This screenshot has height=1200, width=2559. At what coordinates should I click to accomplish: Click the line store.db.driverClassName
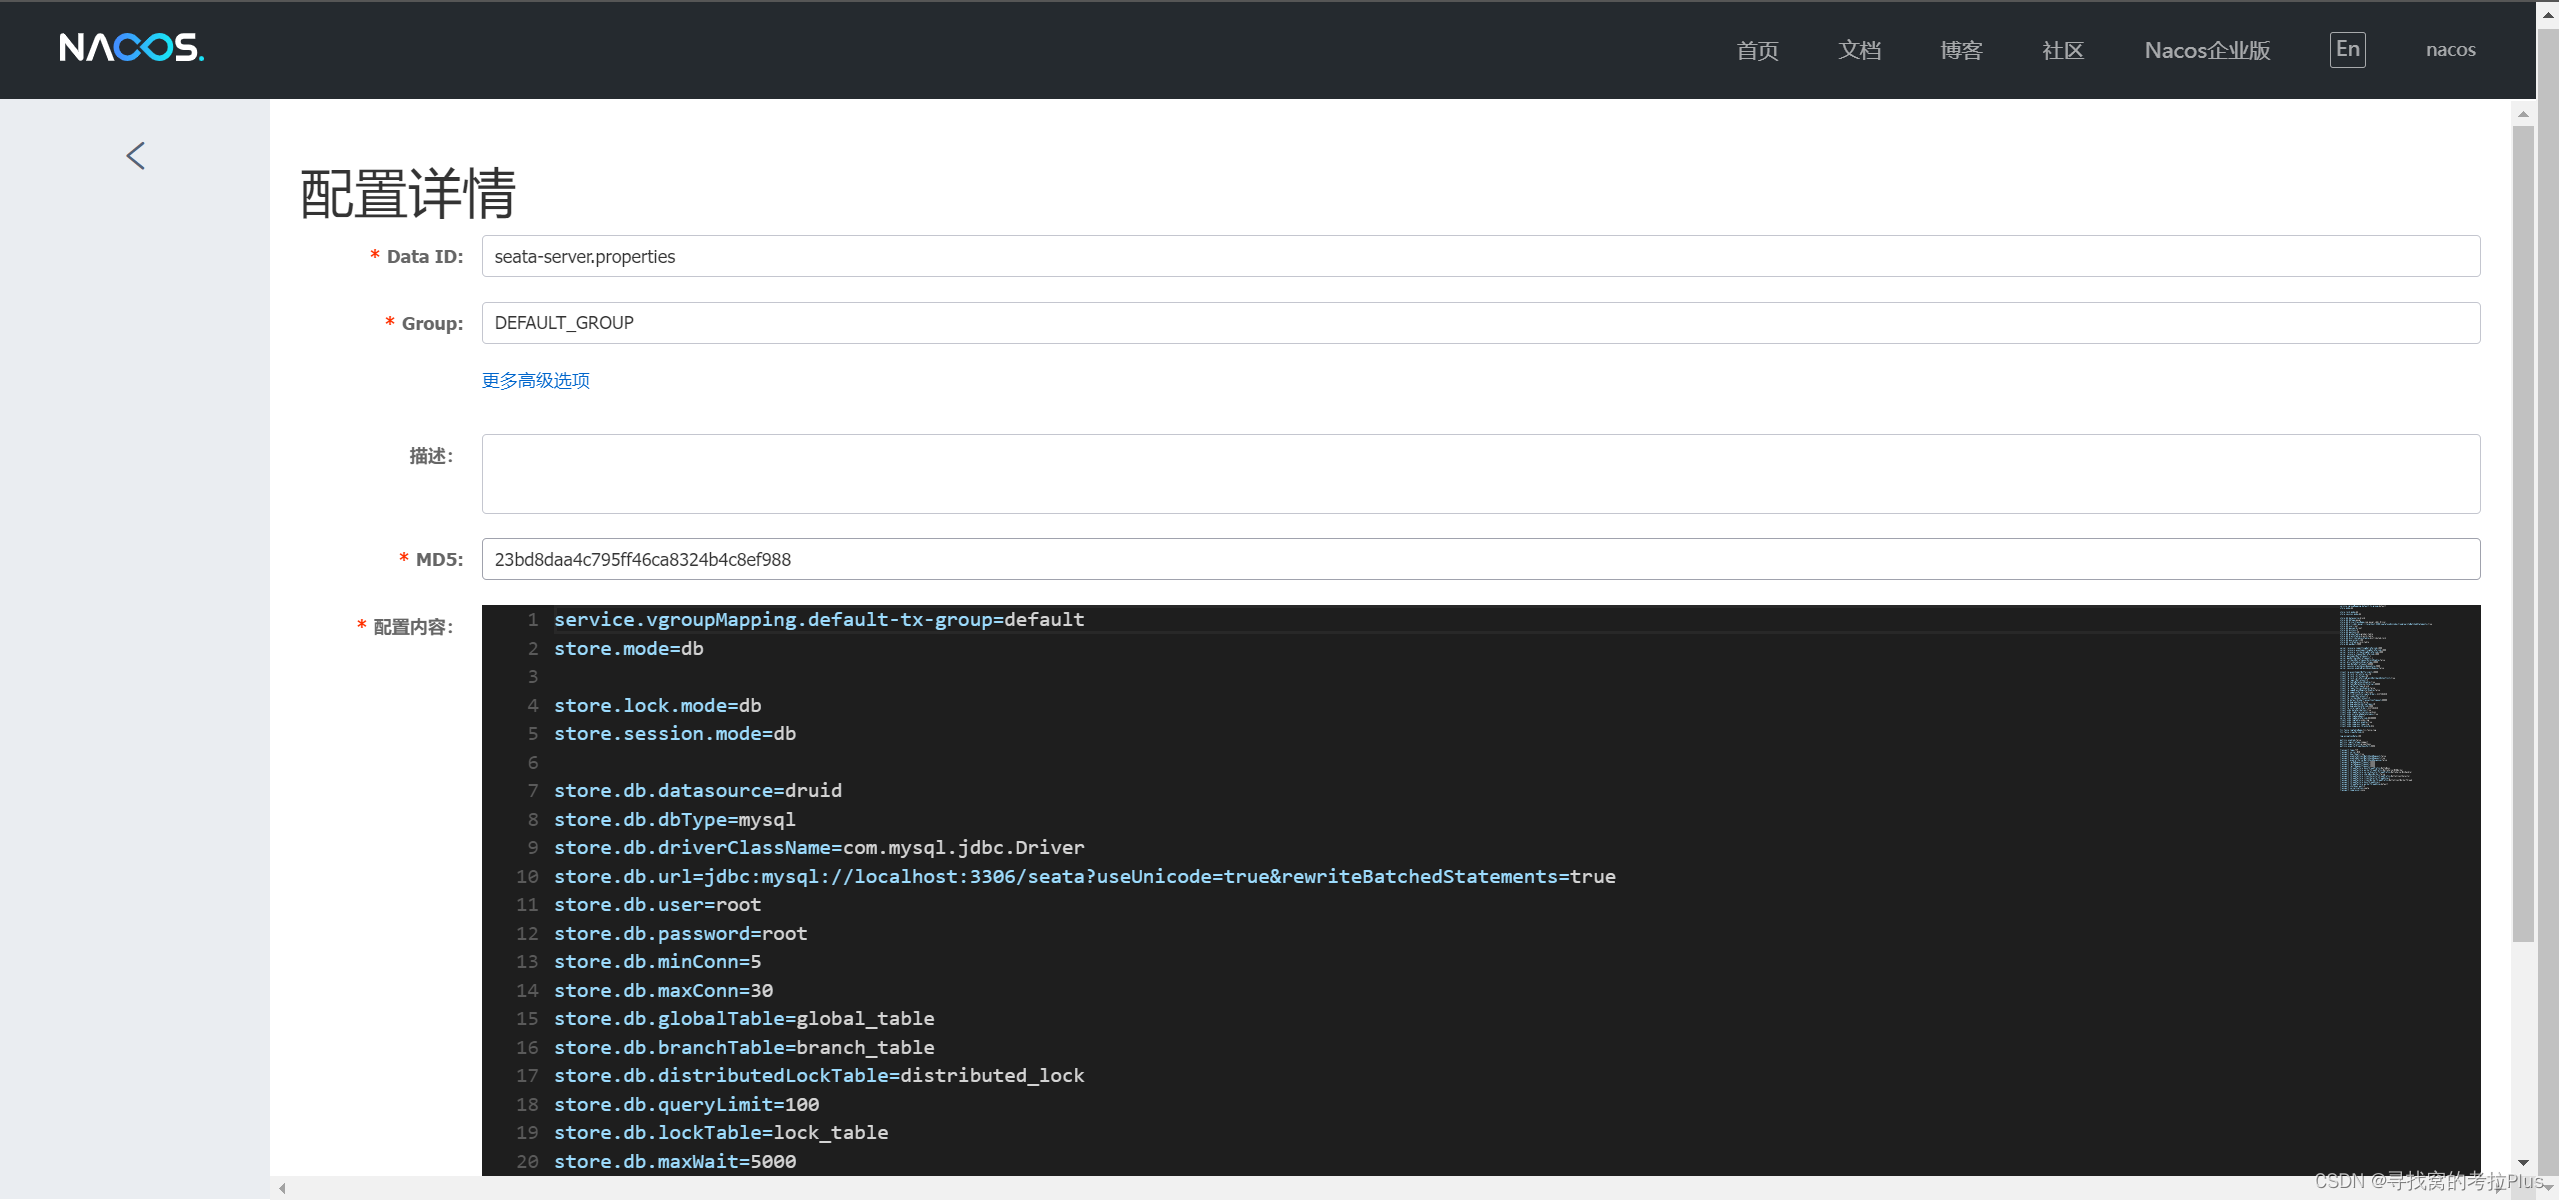click(x=819, y=847)
